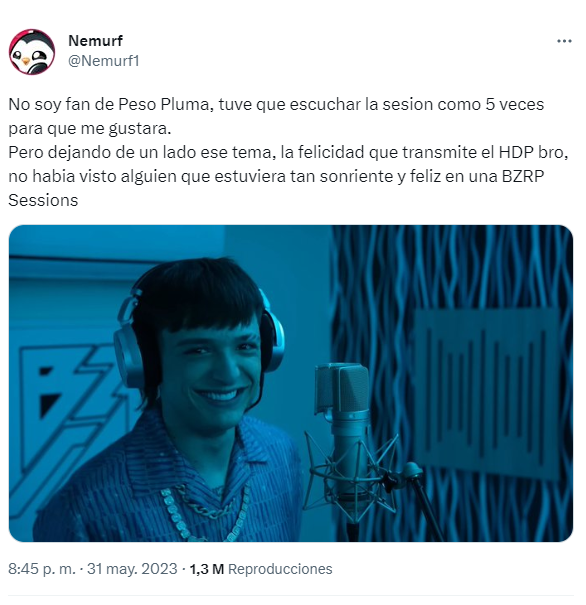Click the 8:45 p. m. timestamp

[42, 569]
